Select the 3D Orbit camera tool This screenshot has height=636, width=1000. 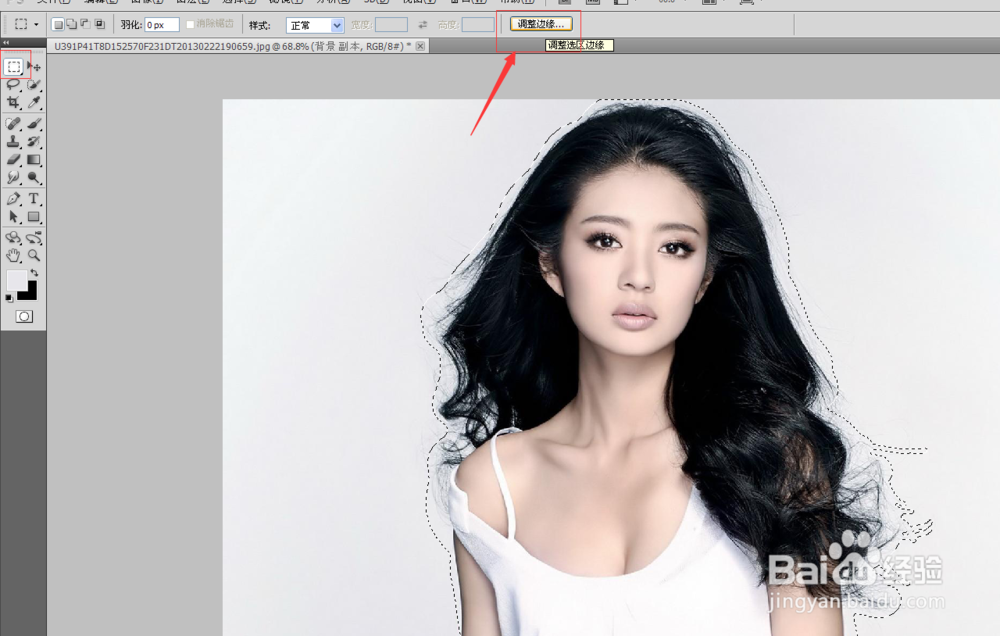coord(34,238)
